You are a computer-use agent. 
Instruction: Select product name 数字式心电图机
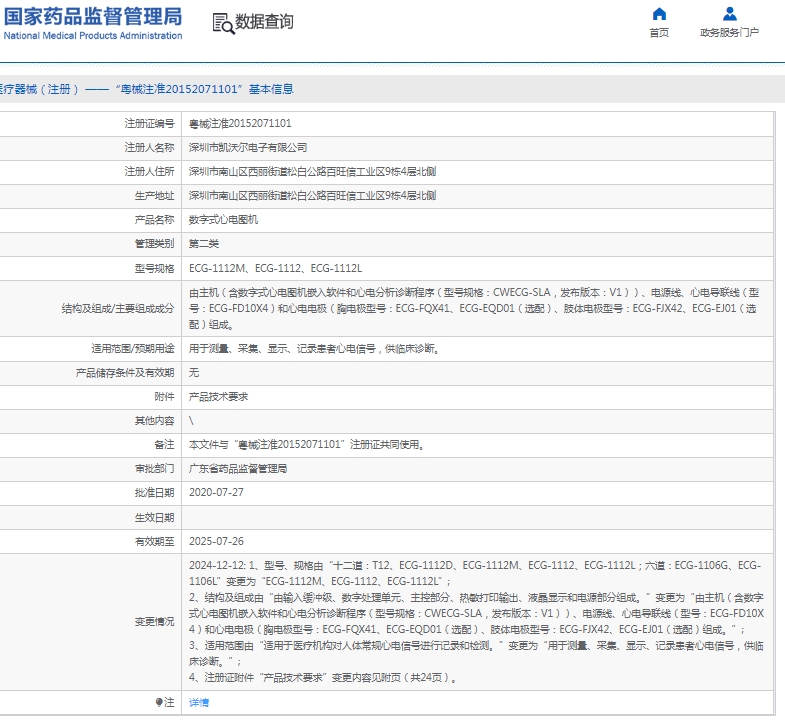coord(223,219)
